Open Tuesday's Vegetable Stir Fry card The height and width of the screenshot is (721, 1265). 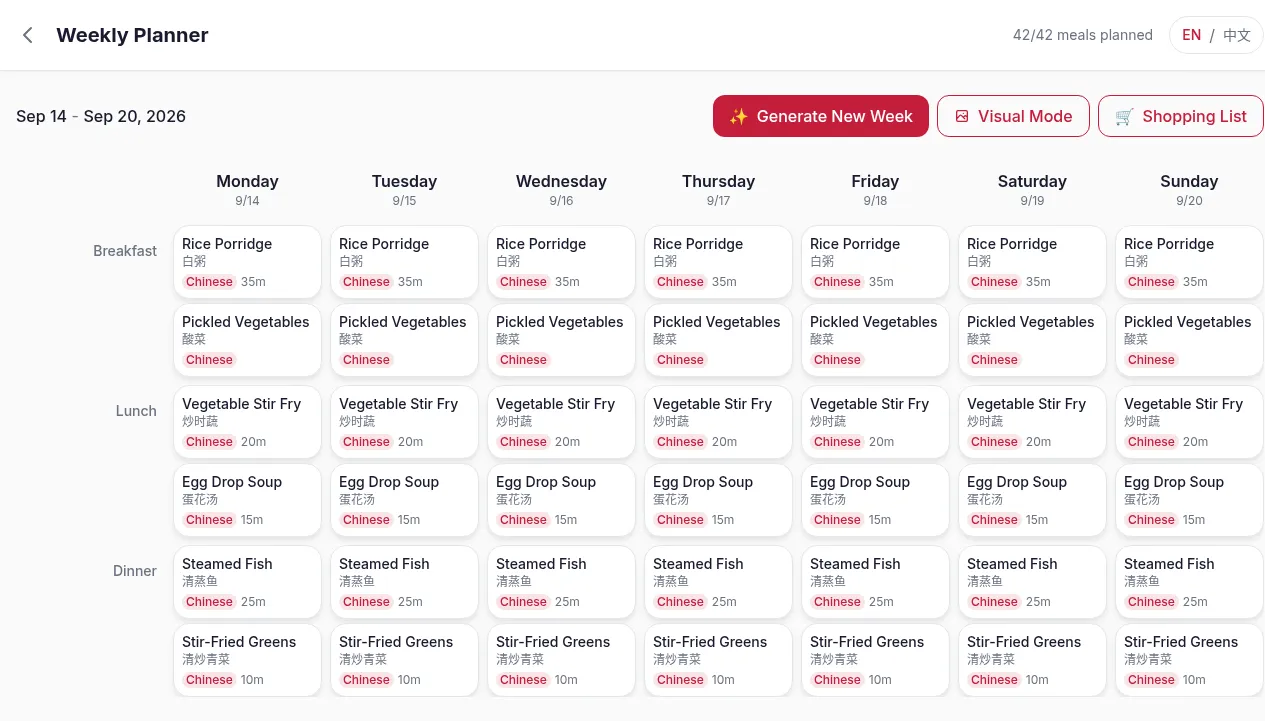pyautogui.click(x=404, y=422)
